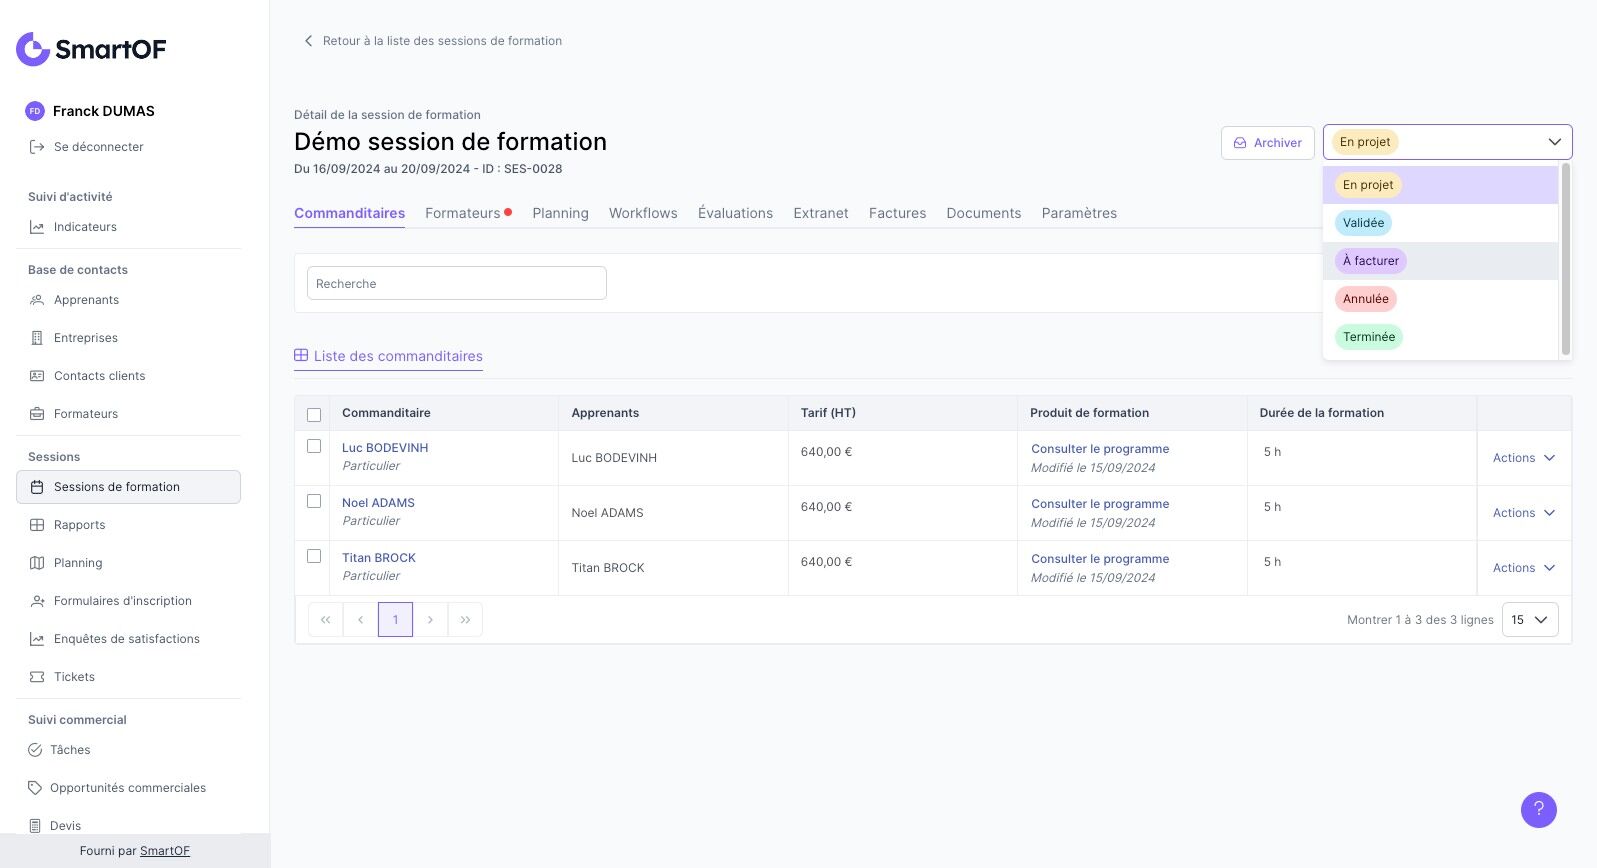Open the rows-per-page dropdown showing 15
Screen dimensions: 1597x868
click(1529, 620)
